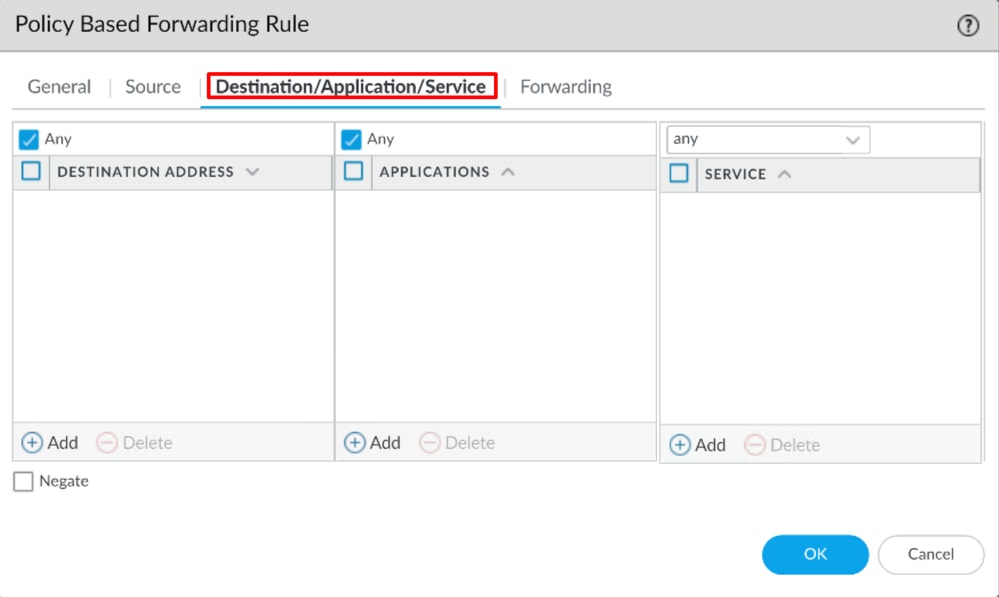Screen dimensions: 999x597
Task: Switch to the Forwarding tab
Action: coord(566,87)
